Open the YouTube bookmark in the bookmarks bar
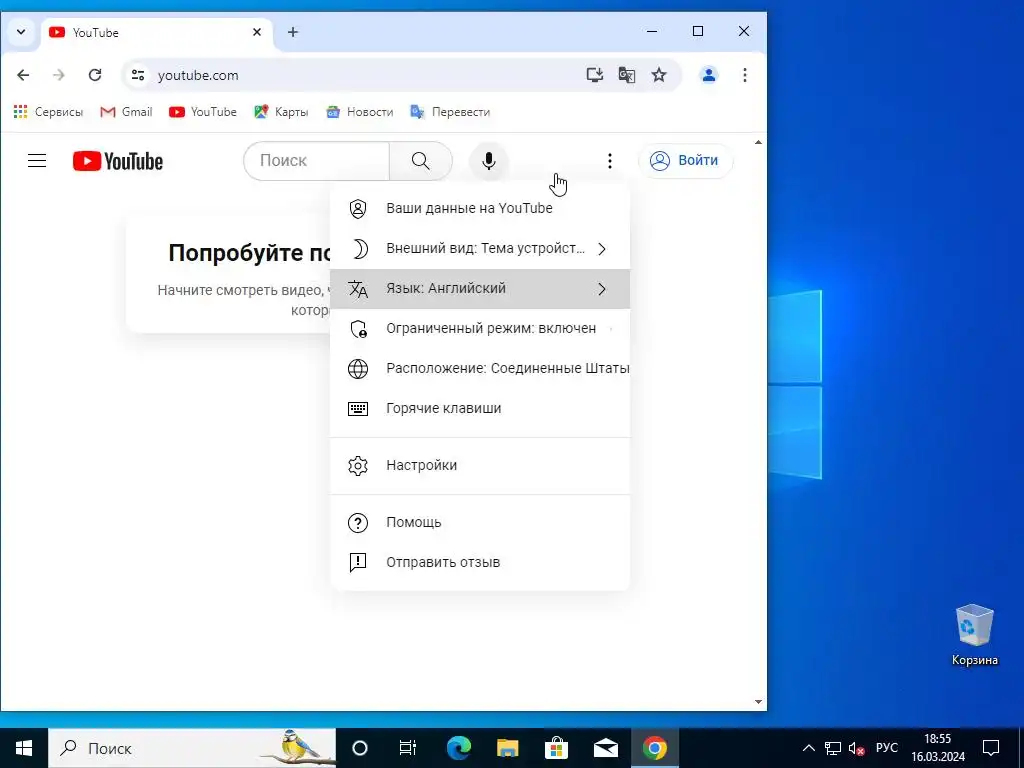The height and width of the screenshot is (768, 1024). (x=202, y=112)
